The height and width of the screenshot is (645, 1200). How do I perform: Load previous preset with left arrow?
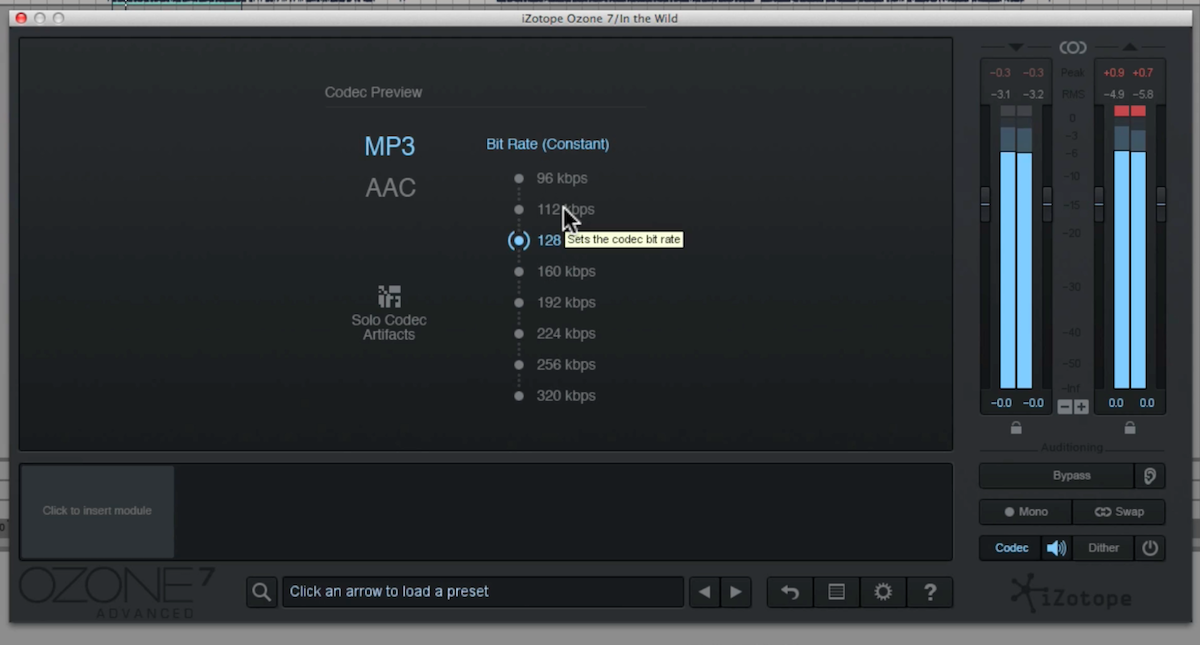pos(704,592)
